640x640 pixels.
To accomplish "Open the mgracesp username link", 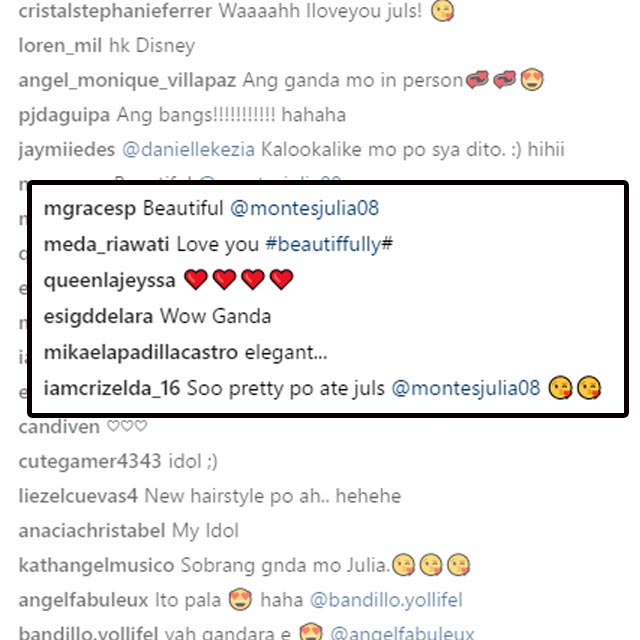I will (x=90, y=209).
